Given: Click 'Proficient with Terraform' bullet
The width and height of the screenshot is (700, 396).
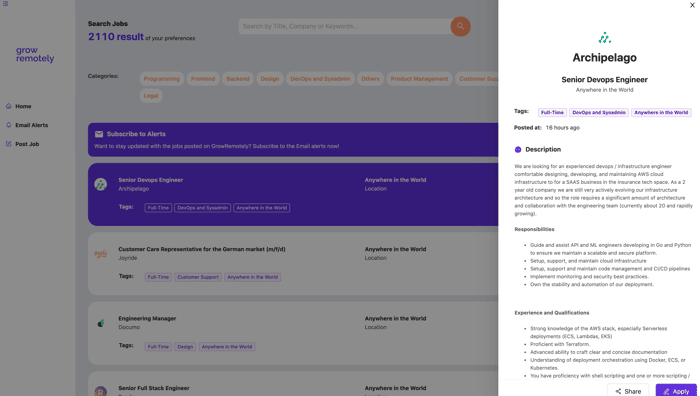Looking at the screenshot, I should (560, 344).
